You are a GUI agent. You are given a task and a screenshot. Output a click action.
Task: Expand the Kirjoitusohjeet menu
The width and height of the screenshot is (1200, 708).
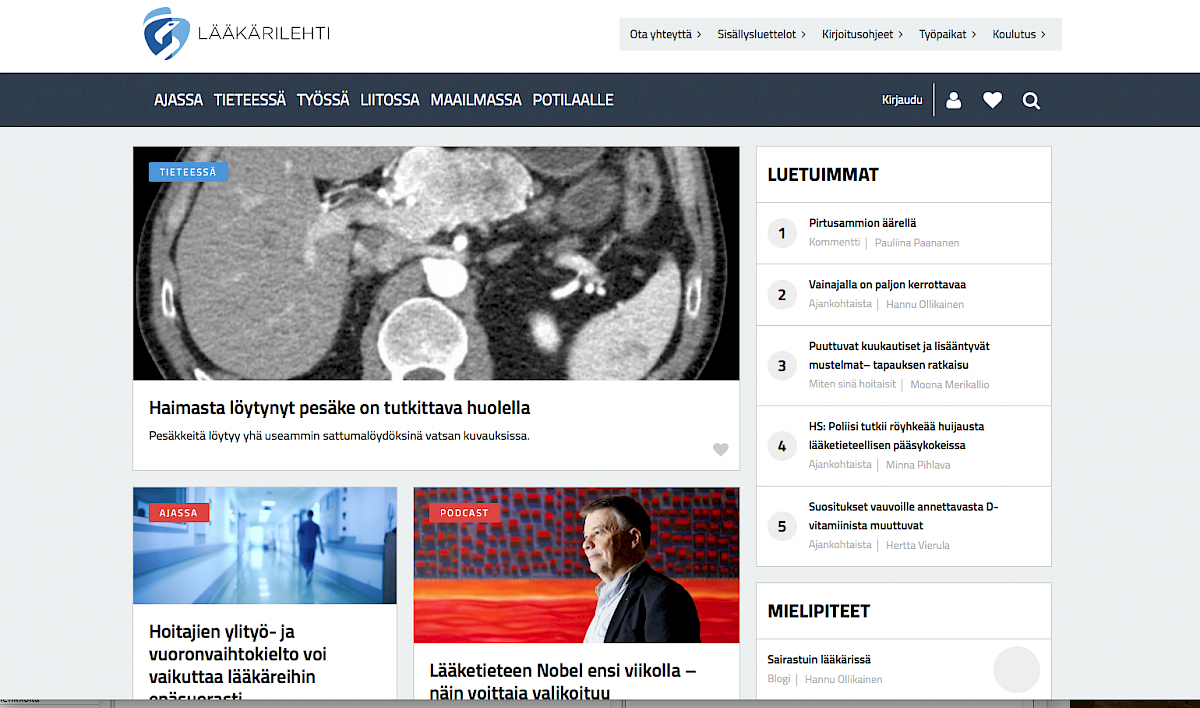click(x=862, y=34)
